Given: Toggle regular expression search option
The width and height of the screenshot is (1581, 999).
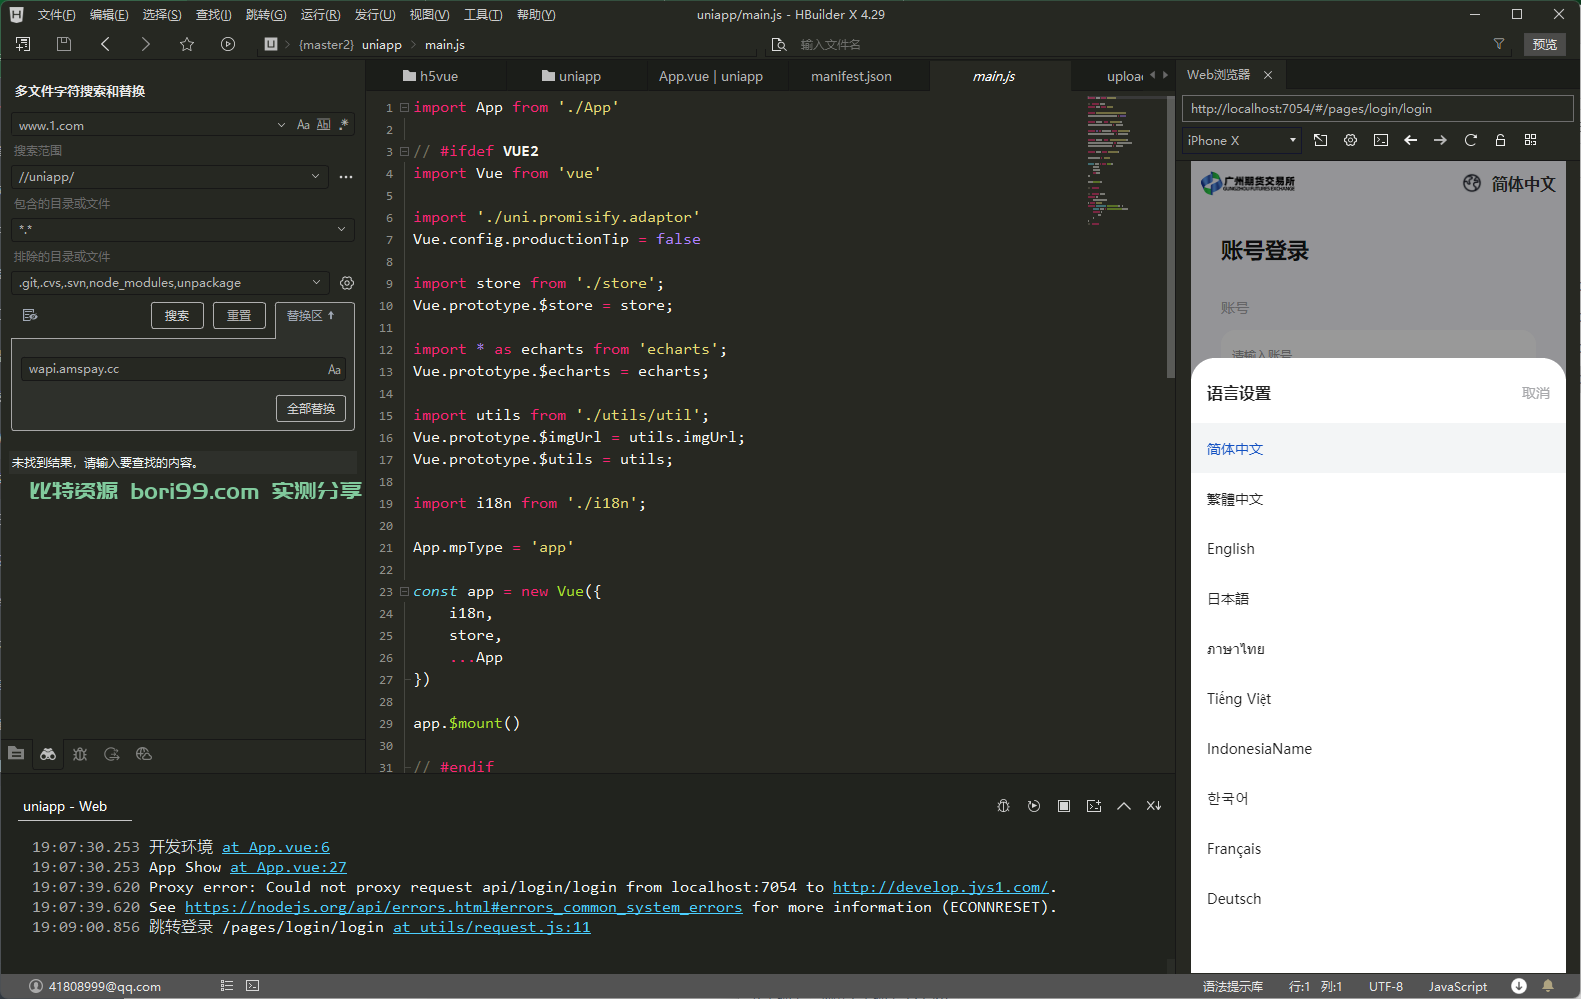Looking at the screenshot, I should pyautogui.click(x=344, y=125).
